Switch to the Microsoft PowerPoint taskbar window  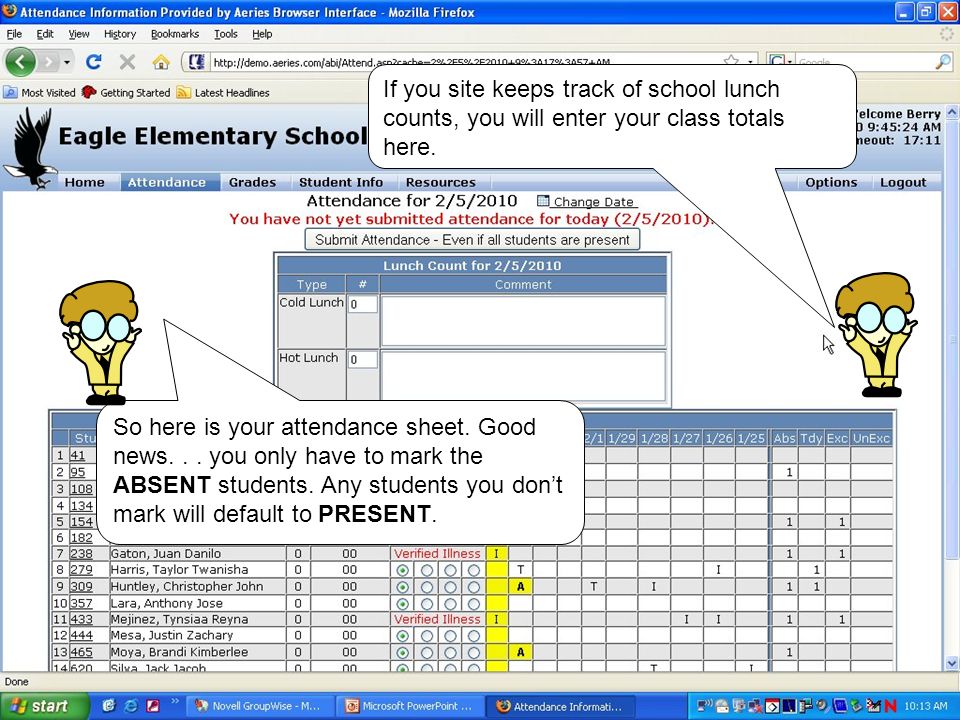click(x=411, y=706)
